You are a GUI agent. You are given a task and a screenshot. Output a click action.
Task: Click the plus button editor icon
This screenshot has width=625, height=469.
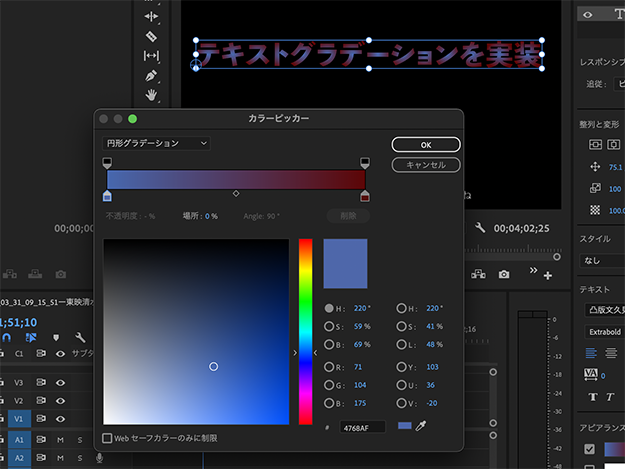coord(547,275)
